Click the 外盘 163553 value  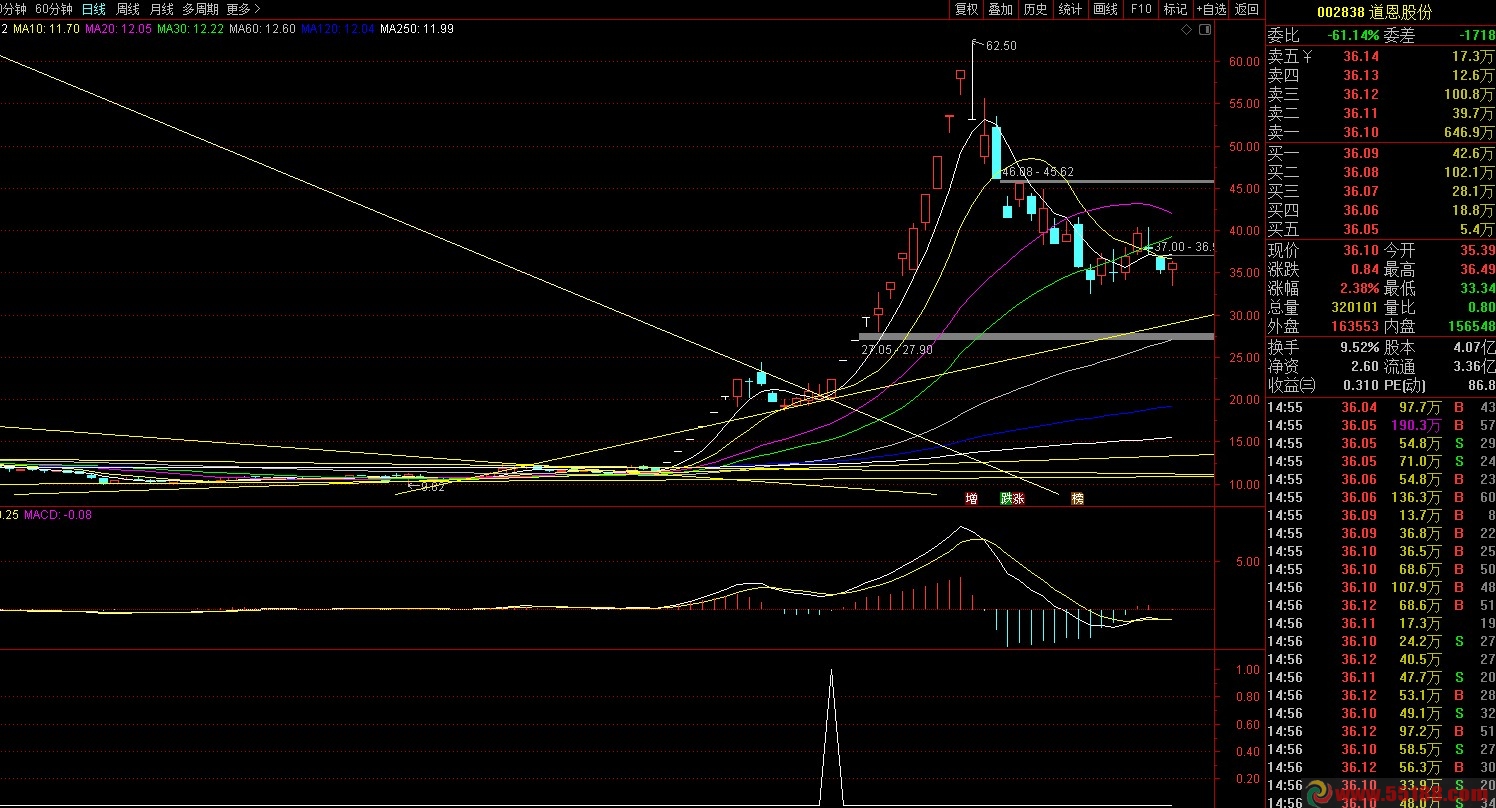(1354, 327)
